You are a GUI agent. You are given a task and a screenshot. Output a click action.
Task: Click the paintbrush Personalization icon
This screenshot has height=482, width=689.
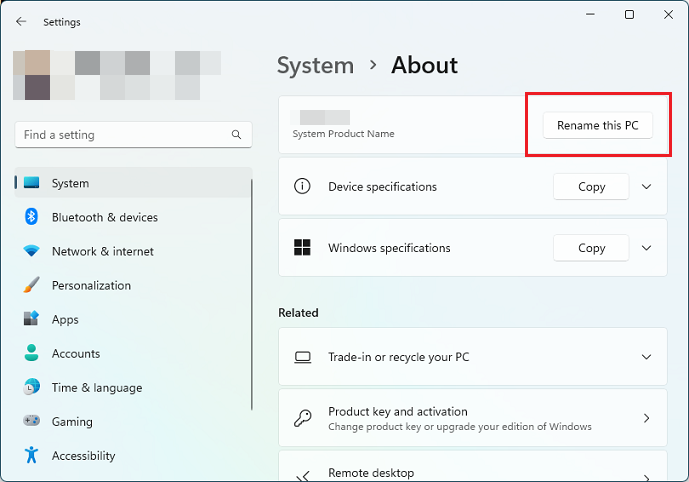click(31, 285)
